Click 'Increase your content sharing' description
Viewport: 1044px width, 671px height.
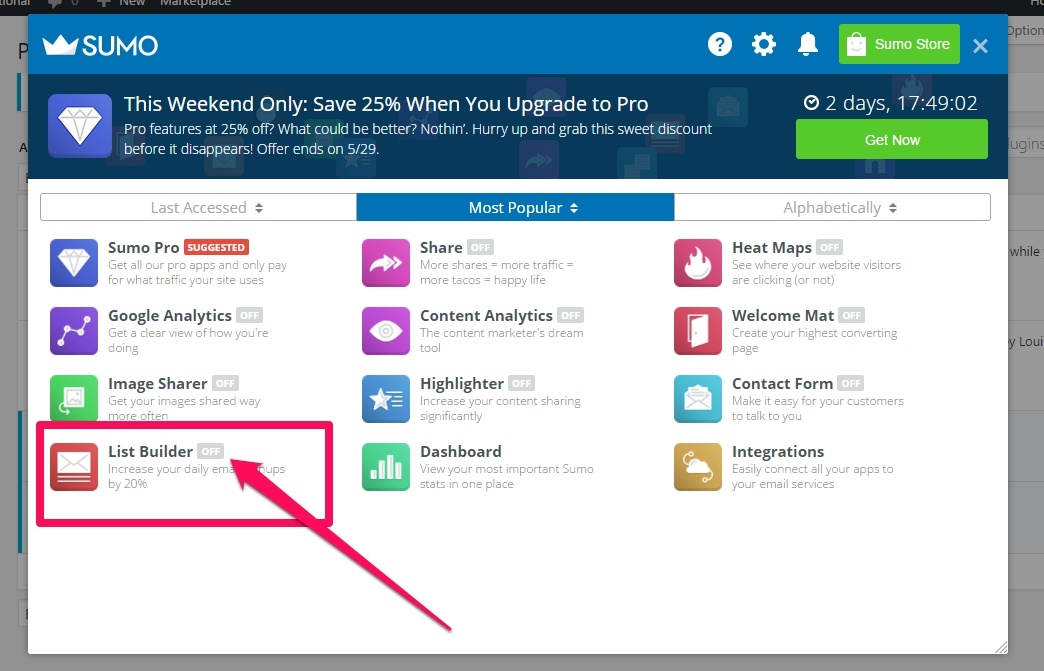point(500,408)
